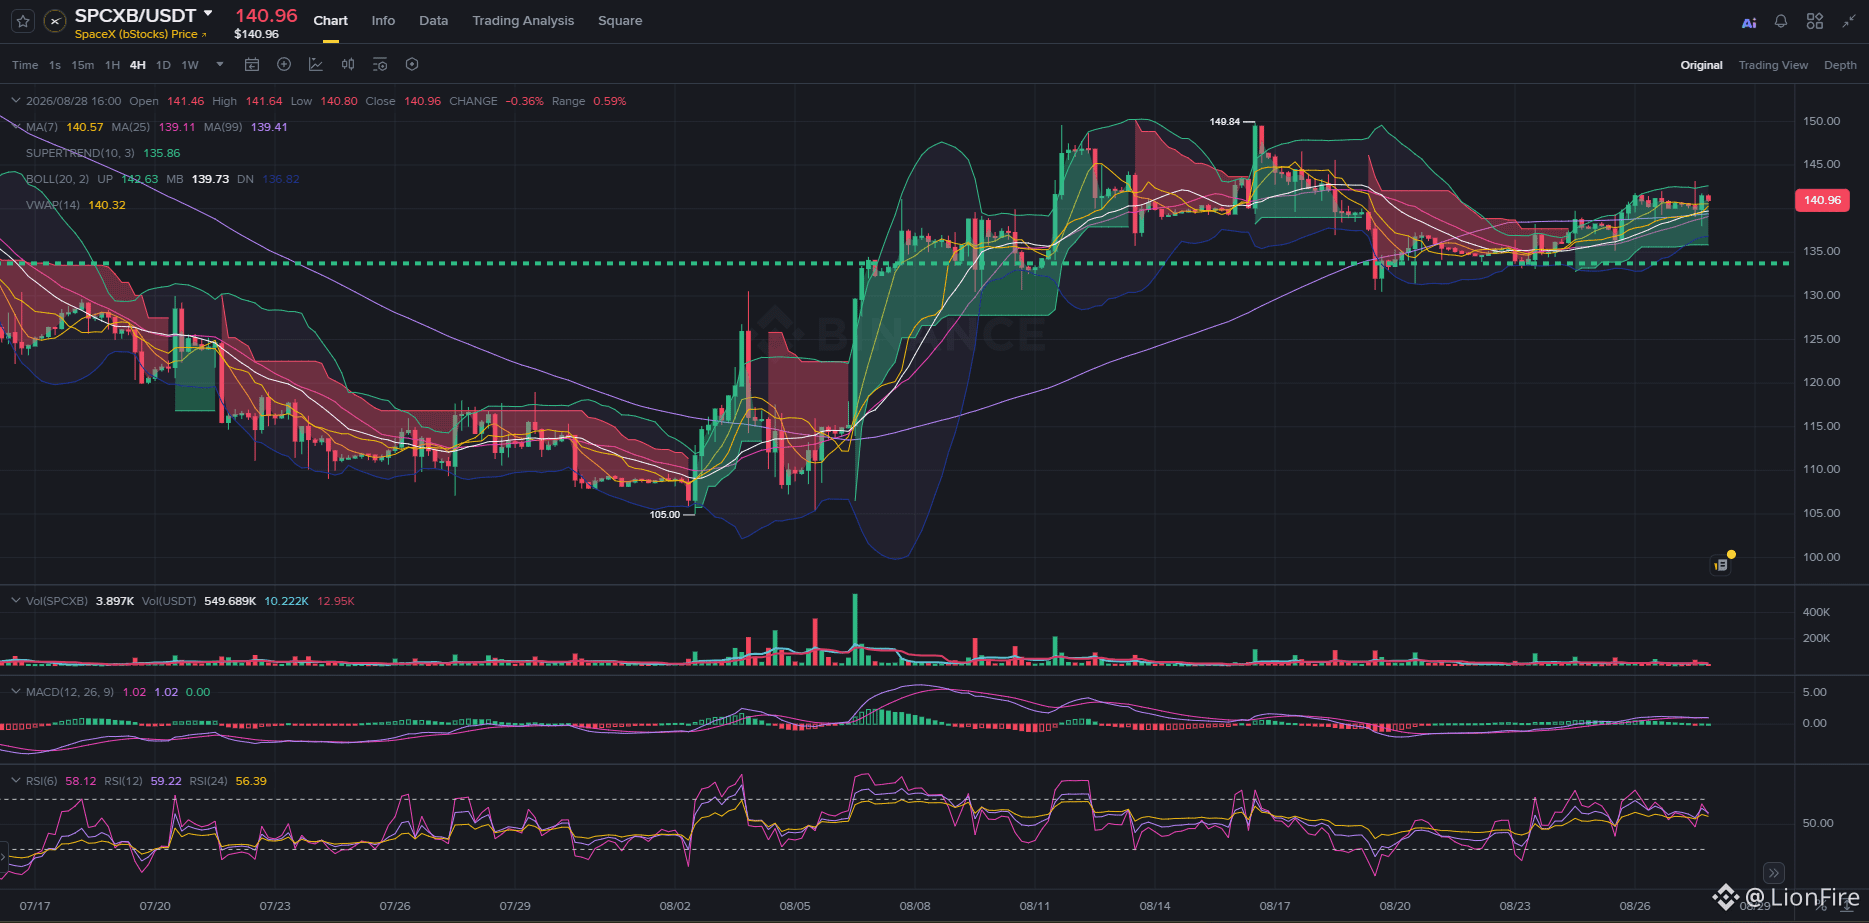This screenshot has height=923, width=1869.
Task: Click the $140.96 USD price under header
Action: 257,34
